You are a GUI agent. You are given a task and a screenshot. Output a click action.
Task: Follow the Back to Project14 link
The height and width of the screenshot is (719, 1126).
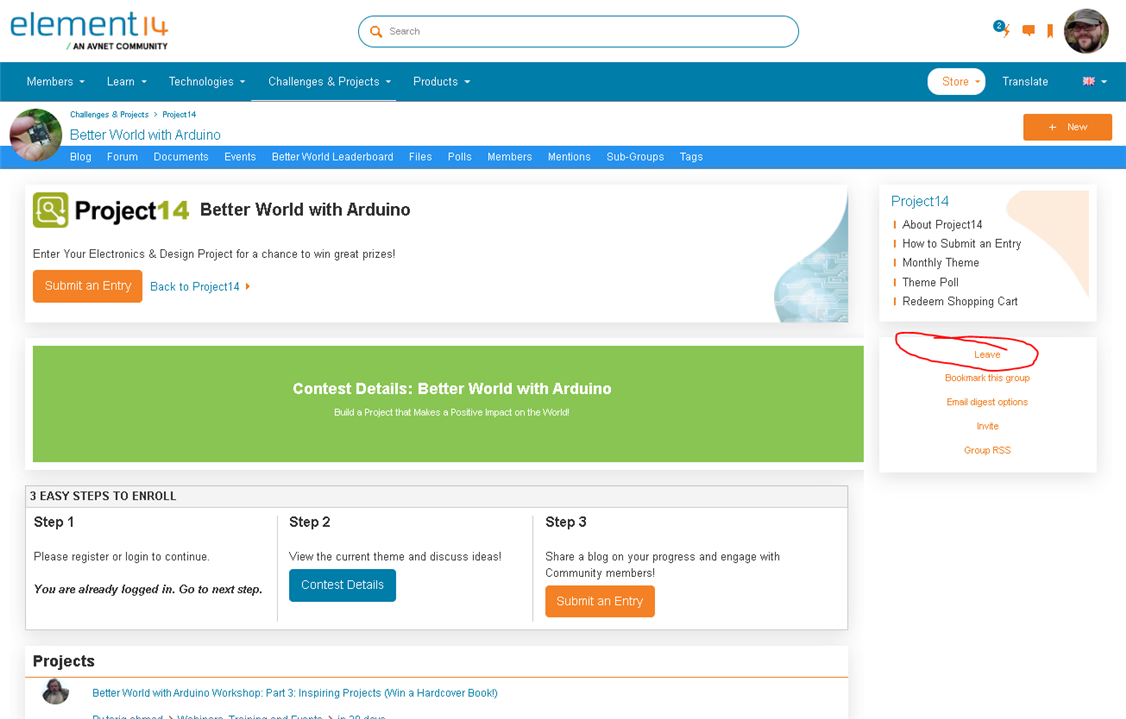pyautogui.click(x=200, y=287)
